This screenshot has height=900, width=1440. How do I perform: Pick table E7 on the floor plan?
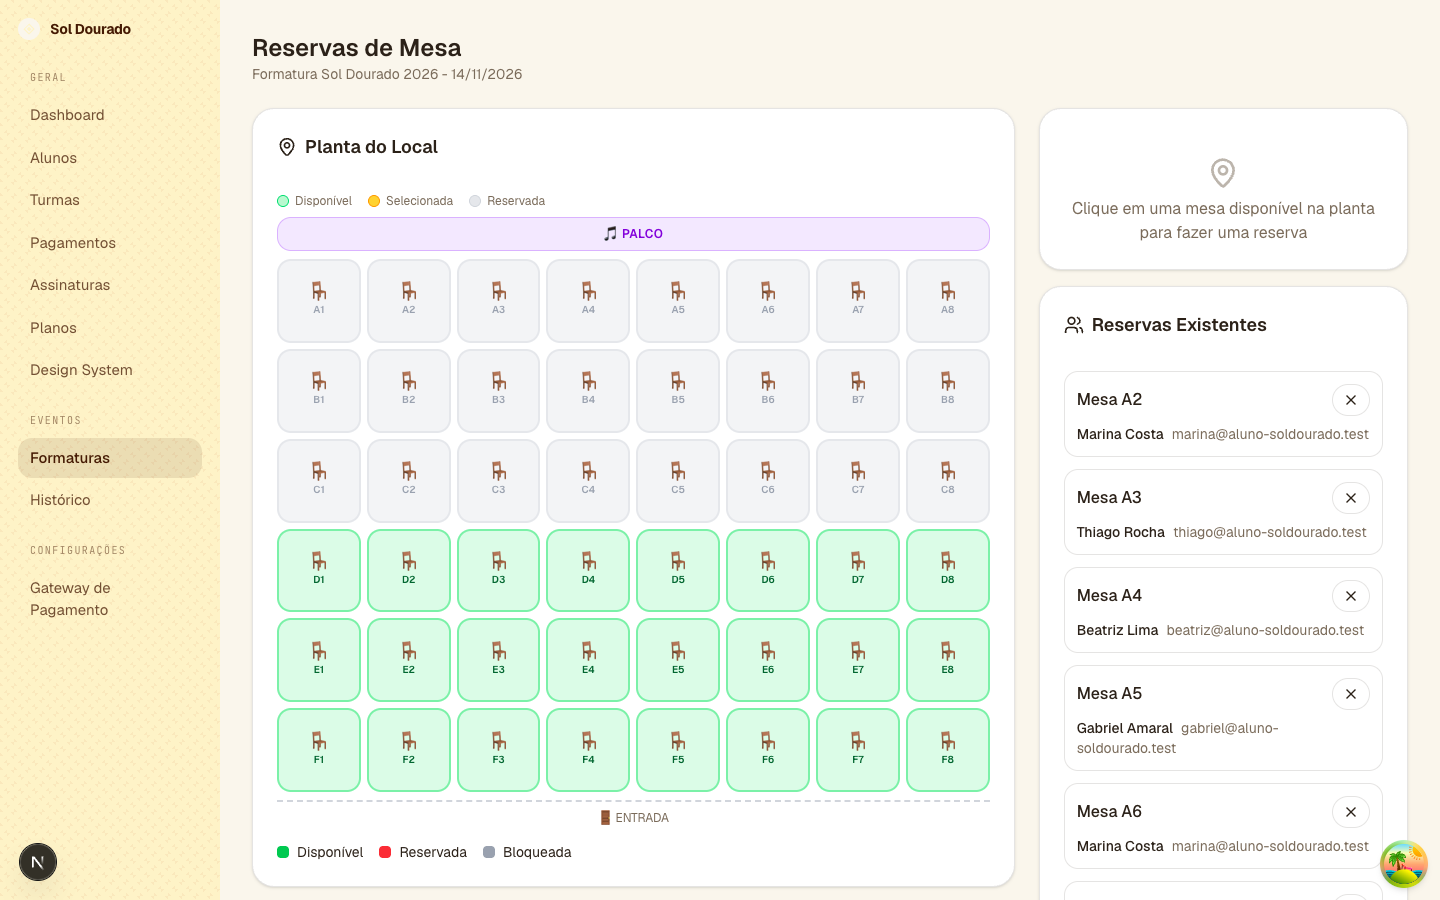tap(858, 660)
